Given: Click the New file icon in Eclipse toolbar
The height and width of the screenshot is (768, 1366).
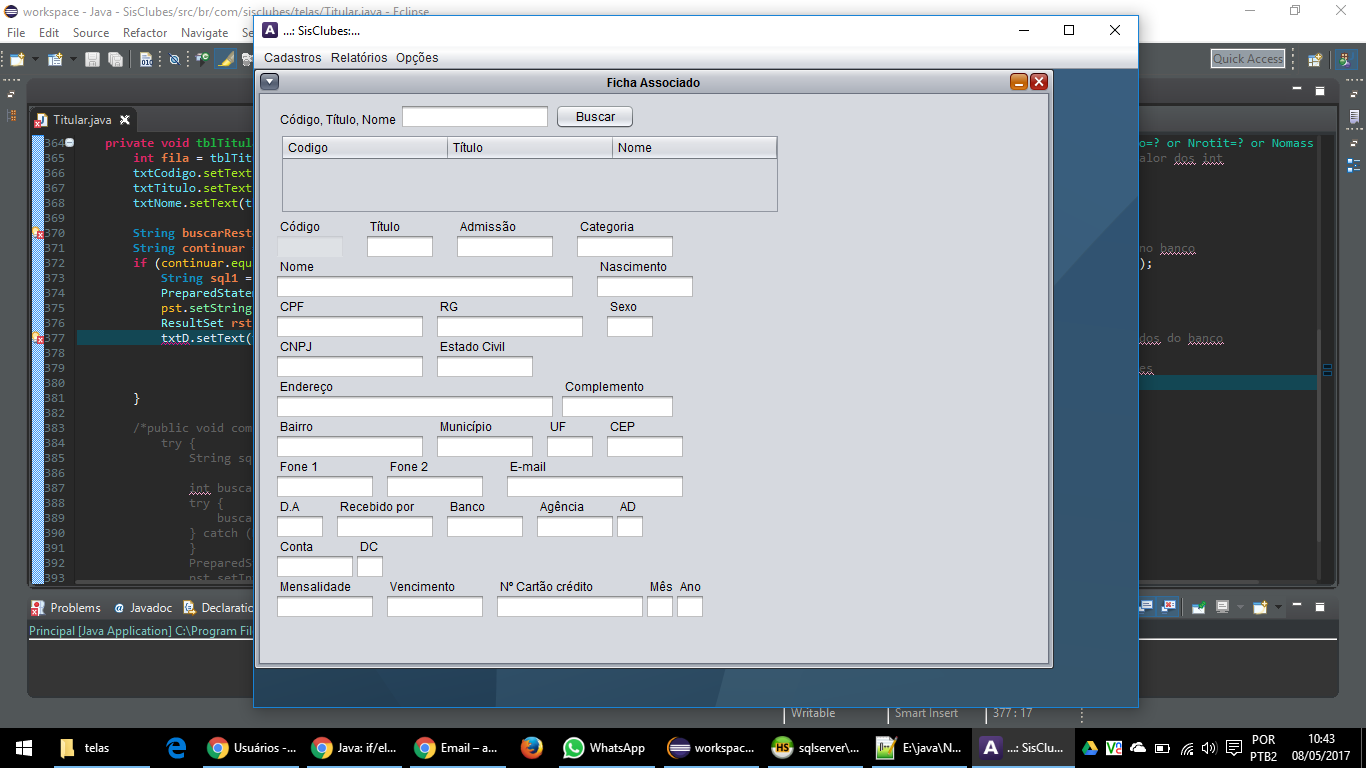Looking at the screenshot, I should [x=16, y=59].
